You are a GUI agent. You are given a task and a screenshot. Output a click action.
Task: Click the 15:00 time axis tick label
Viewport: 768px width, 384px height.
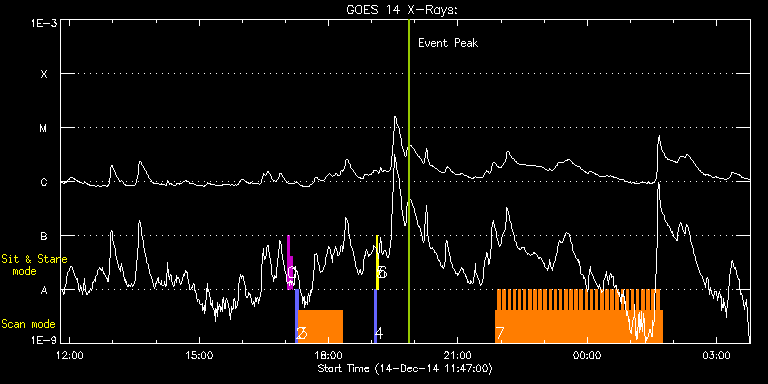pos(199,354)
